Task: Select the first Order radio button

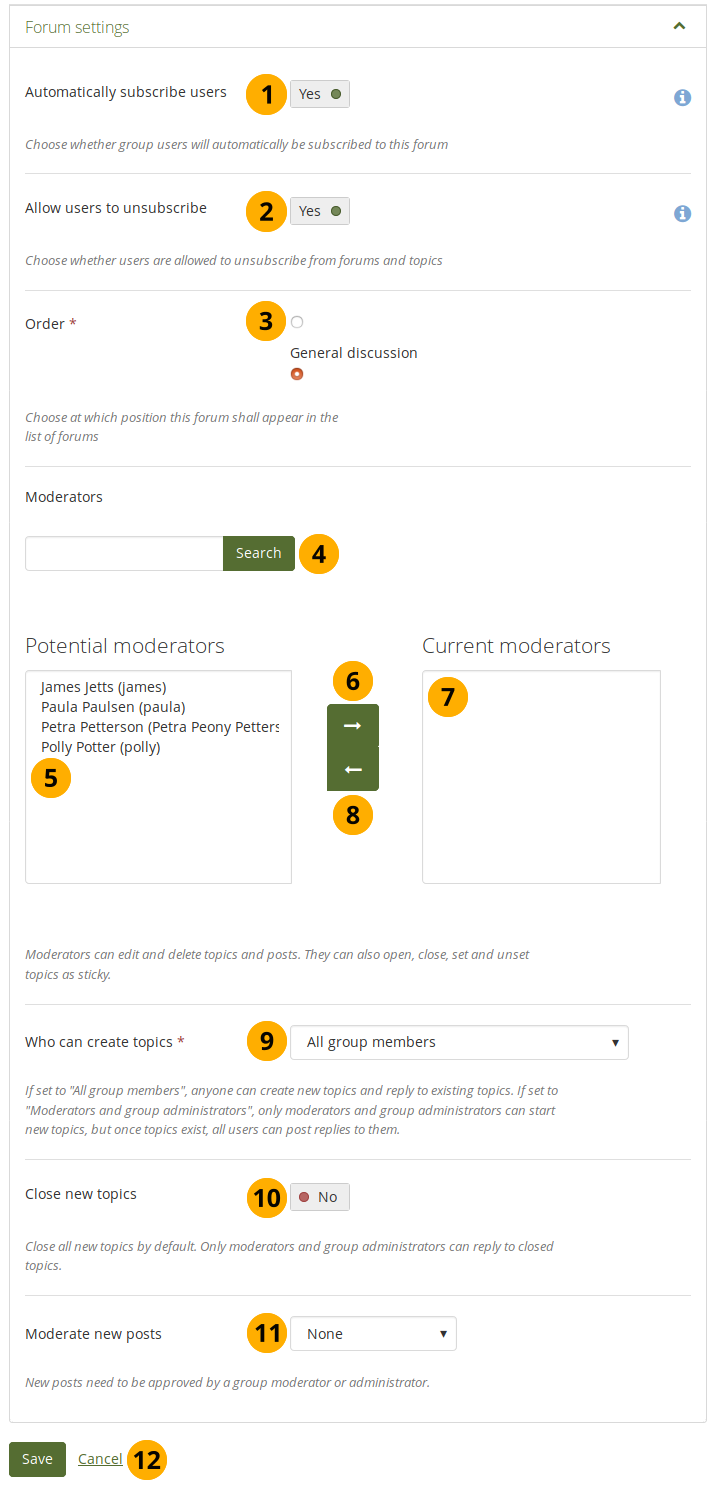Action: pos(297,322)
